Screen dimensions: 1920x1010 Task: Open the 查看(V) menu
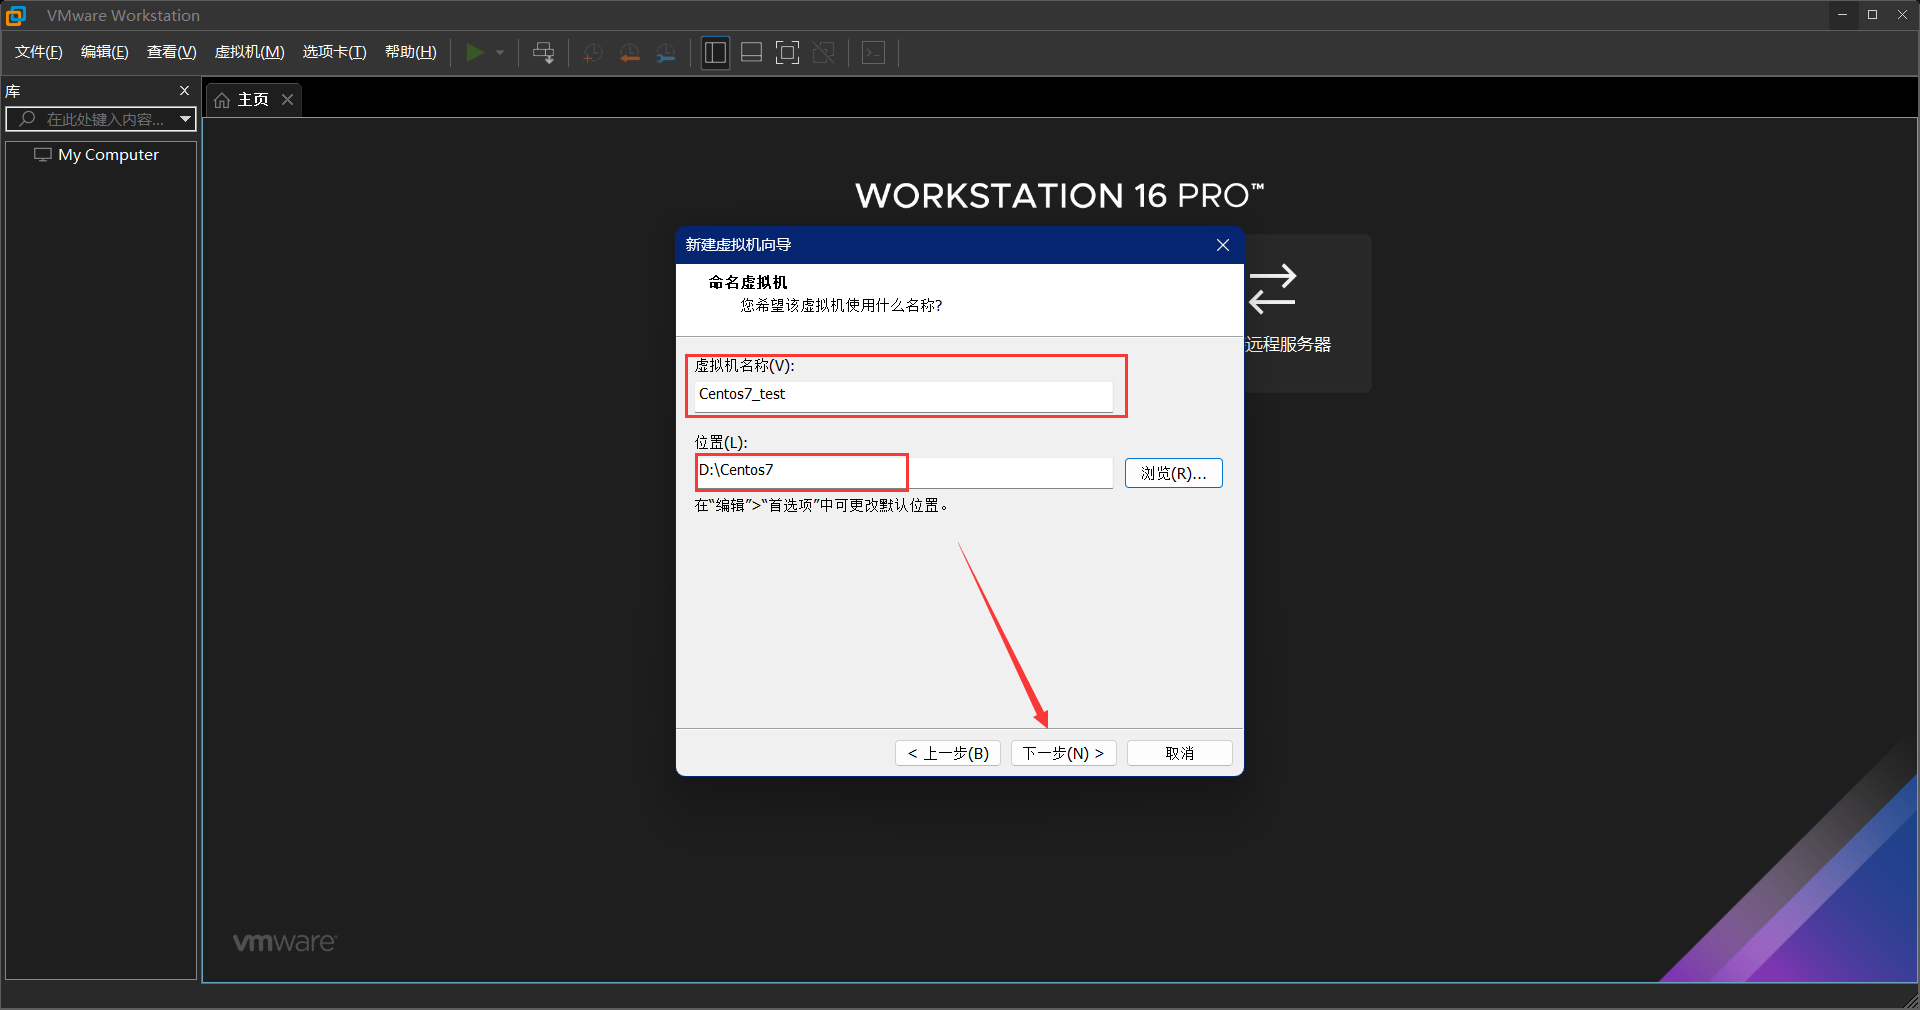coord(172,52)
